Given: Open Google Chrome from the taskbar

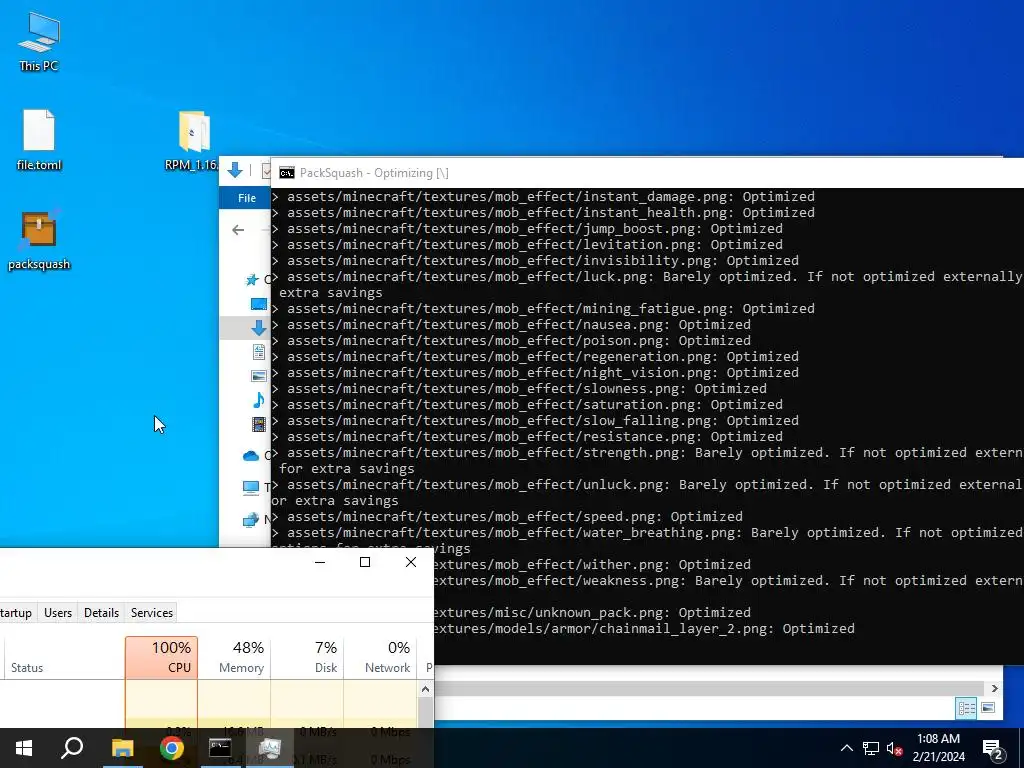Looking at the screenshot, I should pyautogui.click(x=171, y=748).
